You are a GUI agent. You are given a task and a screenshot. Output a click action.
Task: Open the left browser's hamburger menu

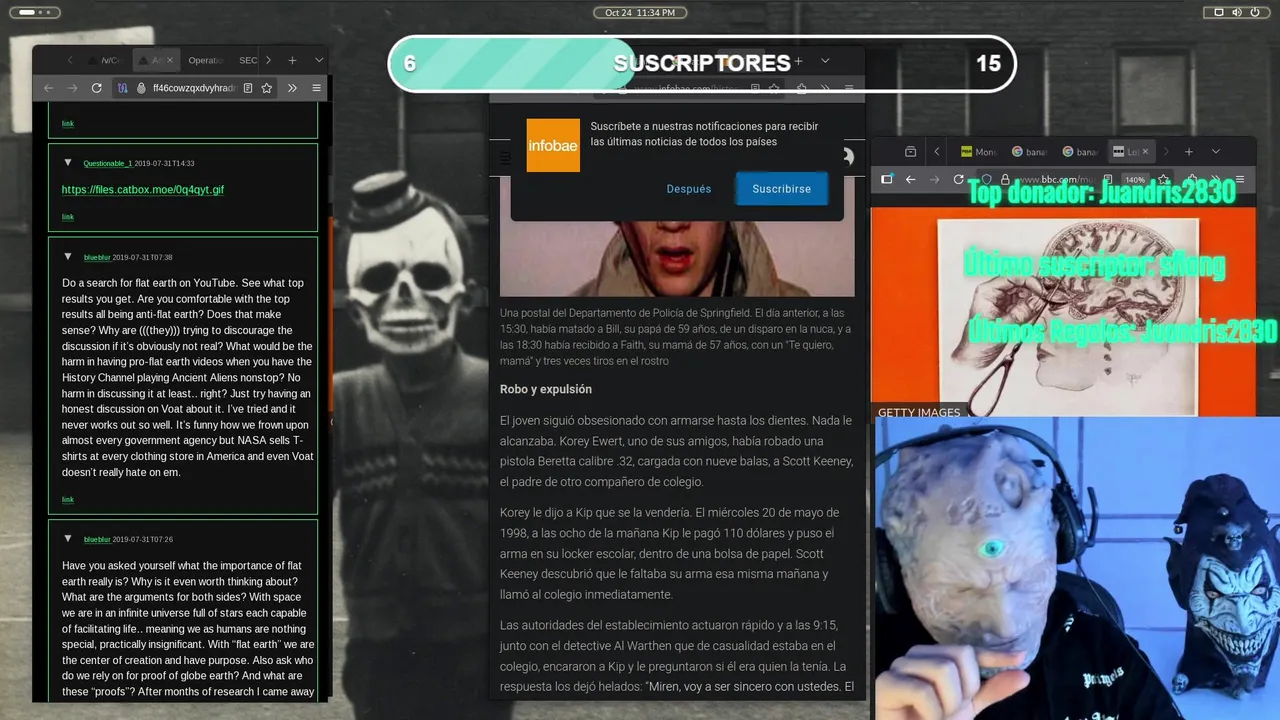click(316, 88)
